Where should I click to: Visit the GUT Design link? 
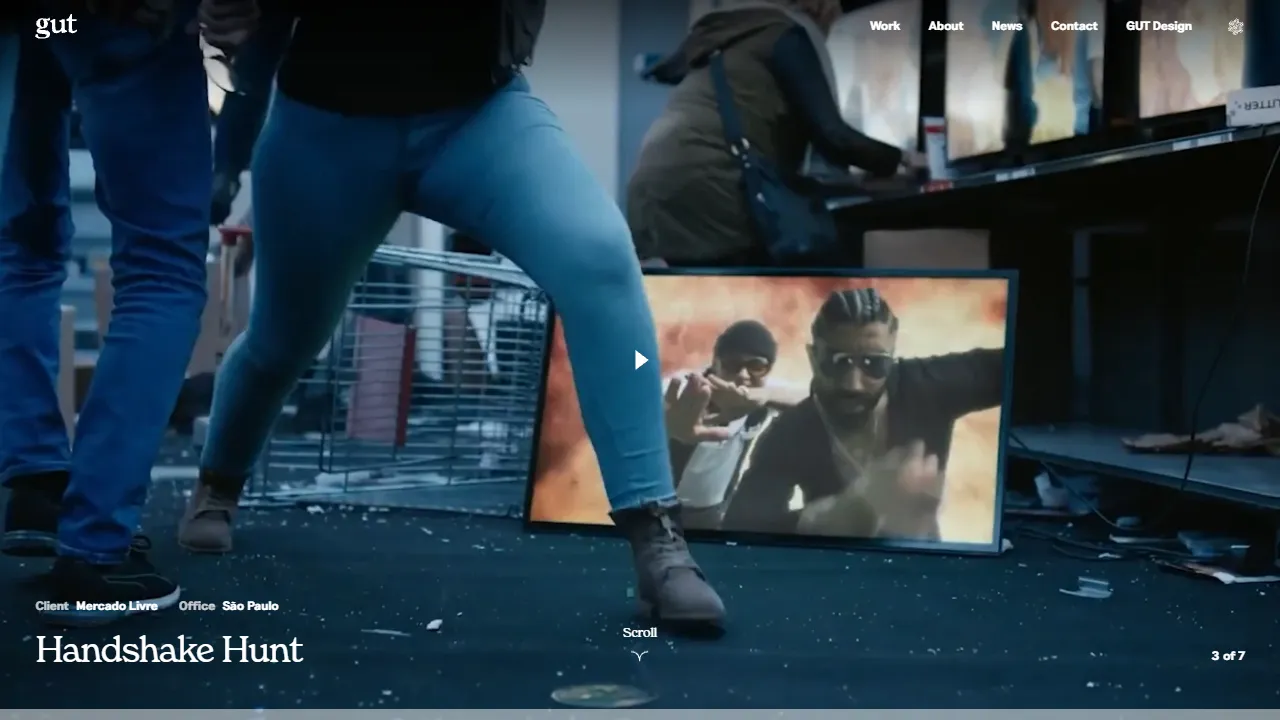(1158, 26)
